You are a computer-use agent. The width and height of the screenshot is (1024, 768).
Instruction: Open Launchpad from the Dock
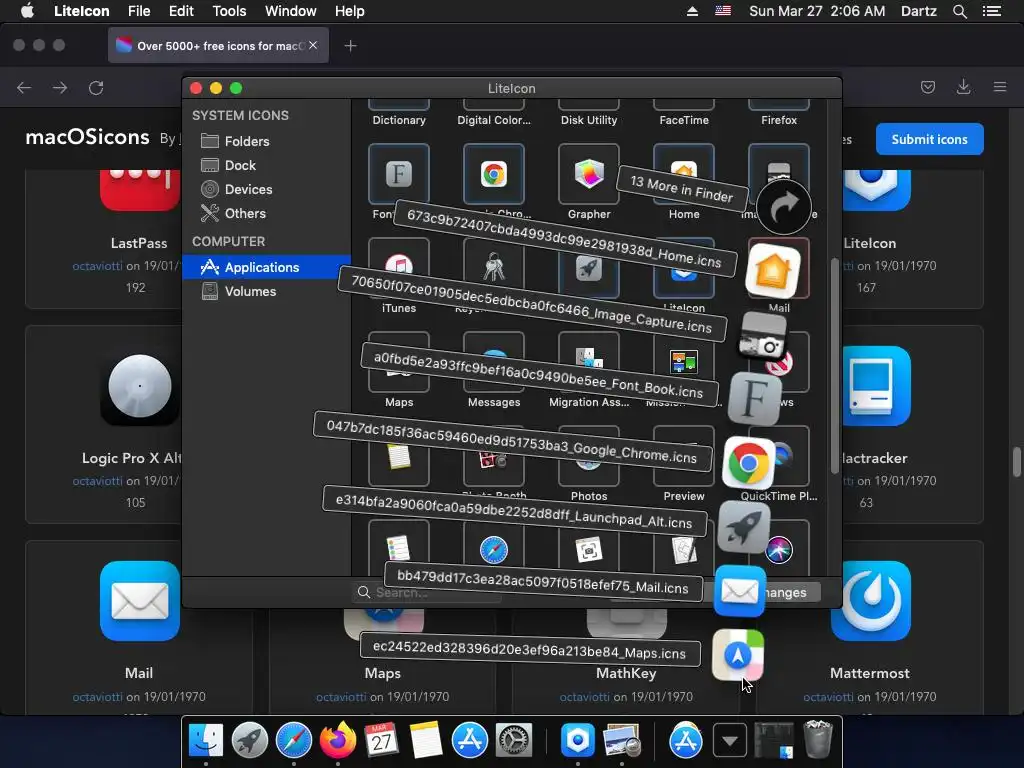pos(249,741)
